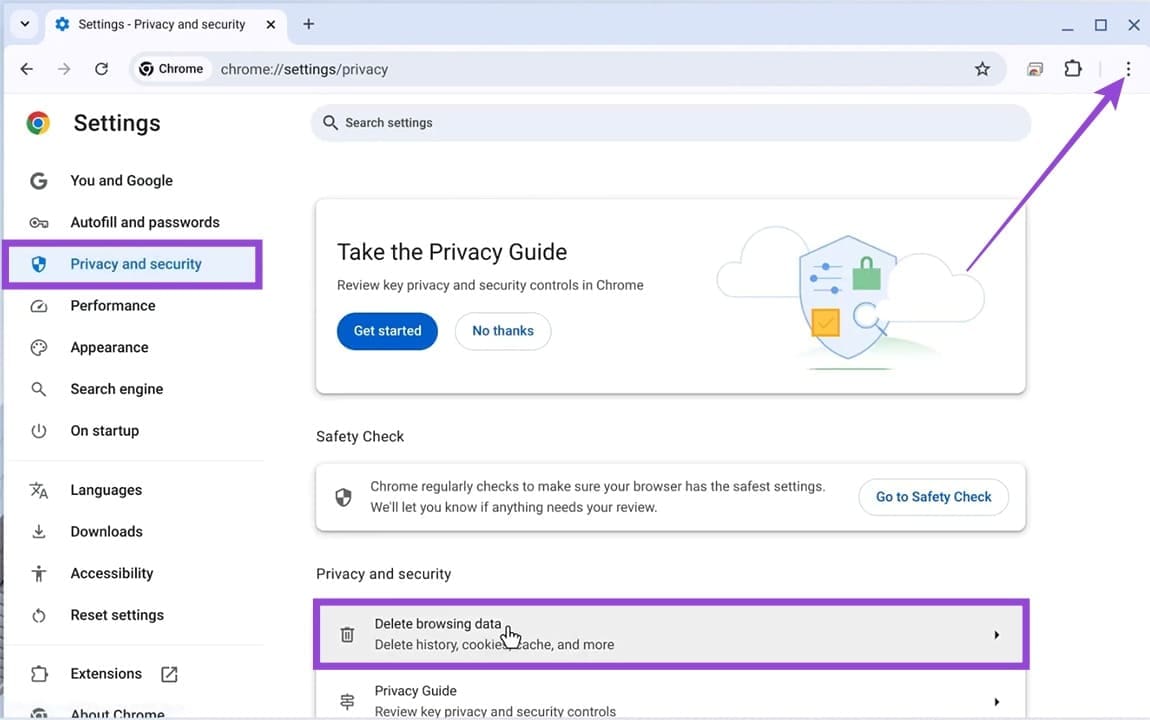The image size is (1150, 720).
Task: Click the Get started button
Action: (x=387, y=331)
